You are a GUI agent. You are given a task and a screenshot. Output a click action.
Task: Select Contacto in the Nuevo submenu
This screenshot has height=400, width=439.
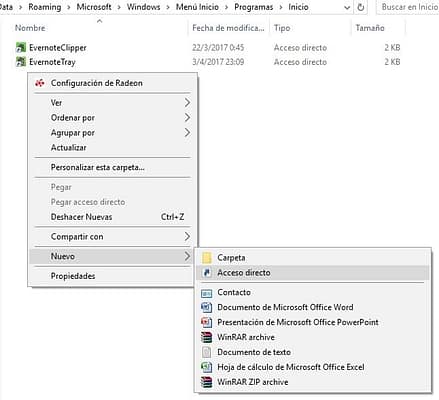point(313,292)
